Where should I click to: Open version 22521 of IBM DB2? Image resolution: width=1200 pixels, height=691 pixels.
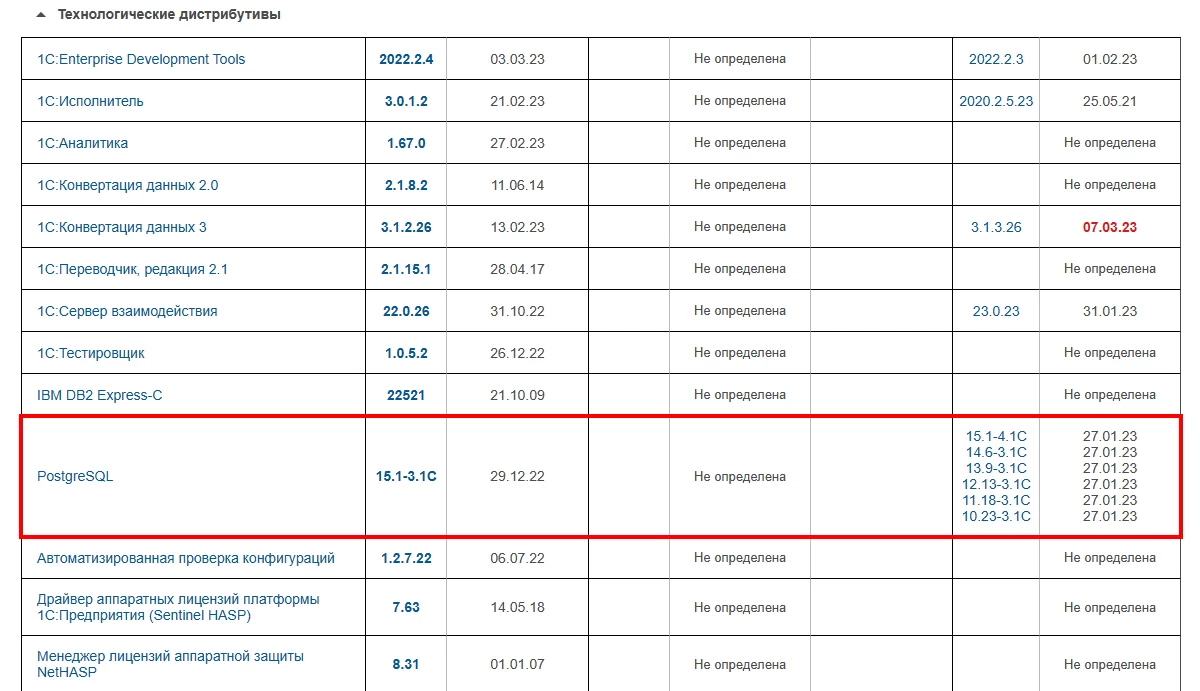coord(406,395)
